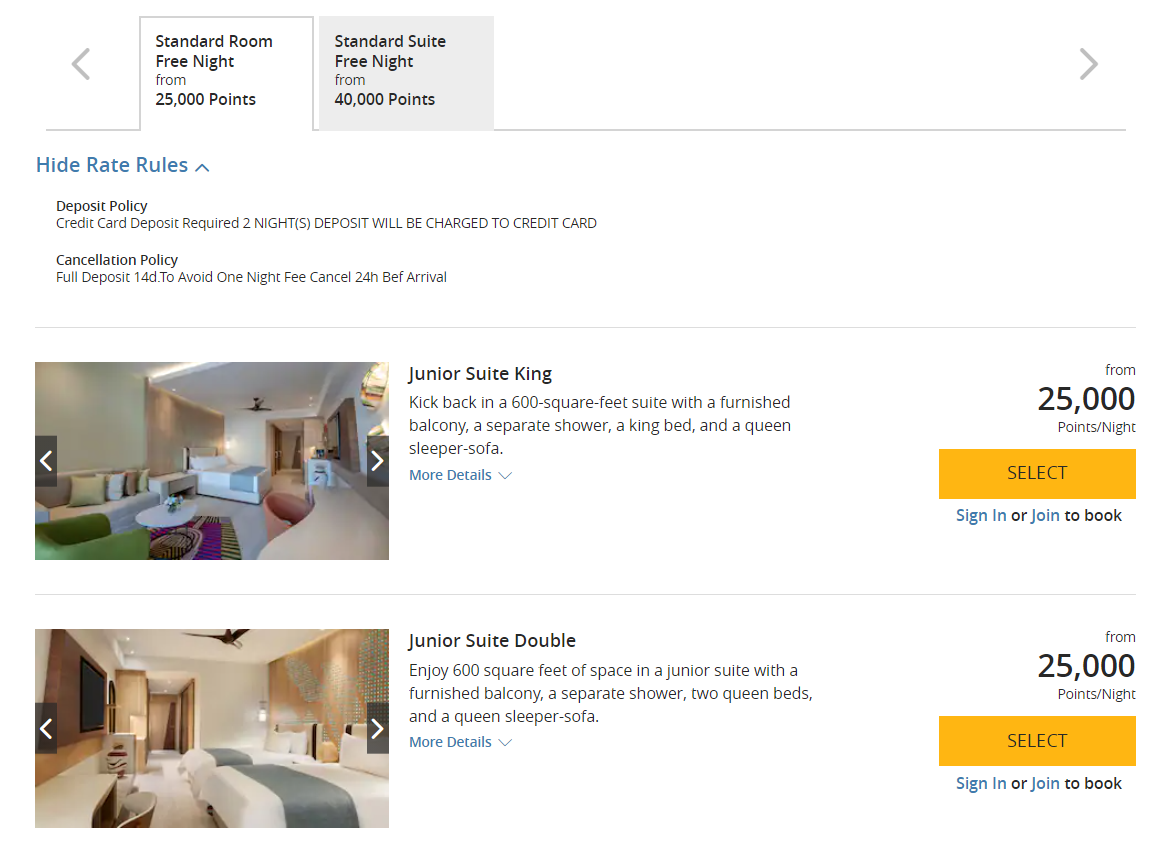Click the Junior Suite King room photo

coord(212,461)
